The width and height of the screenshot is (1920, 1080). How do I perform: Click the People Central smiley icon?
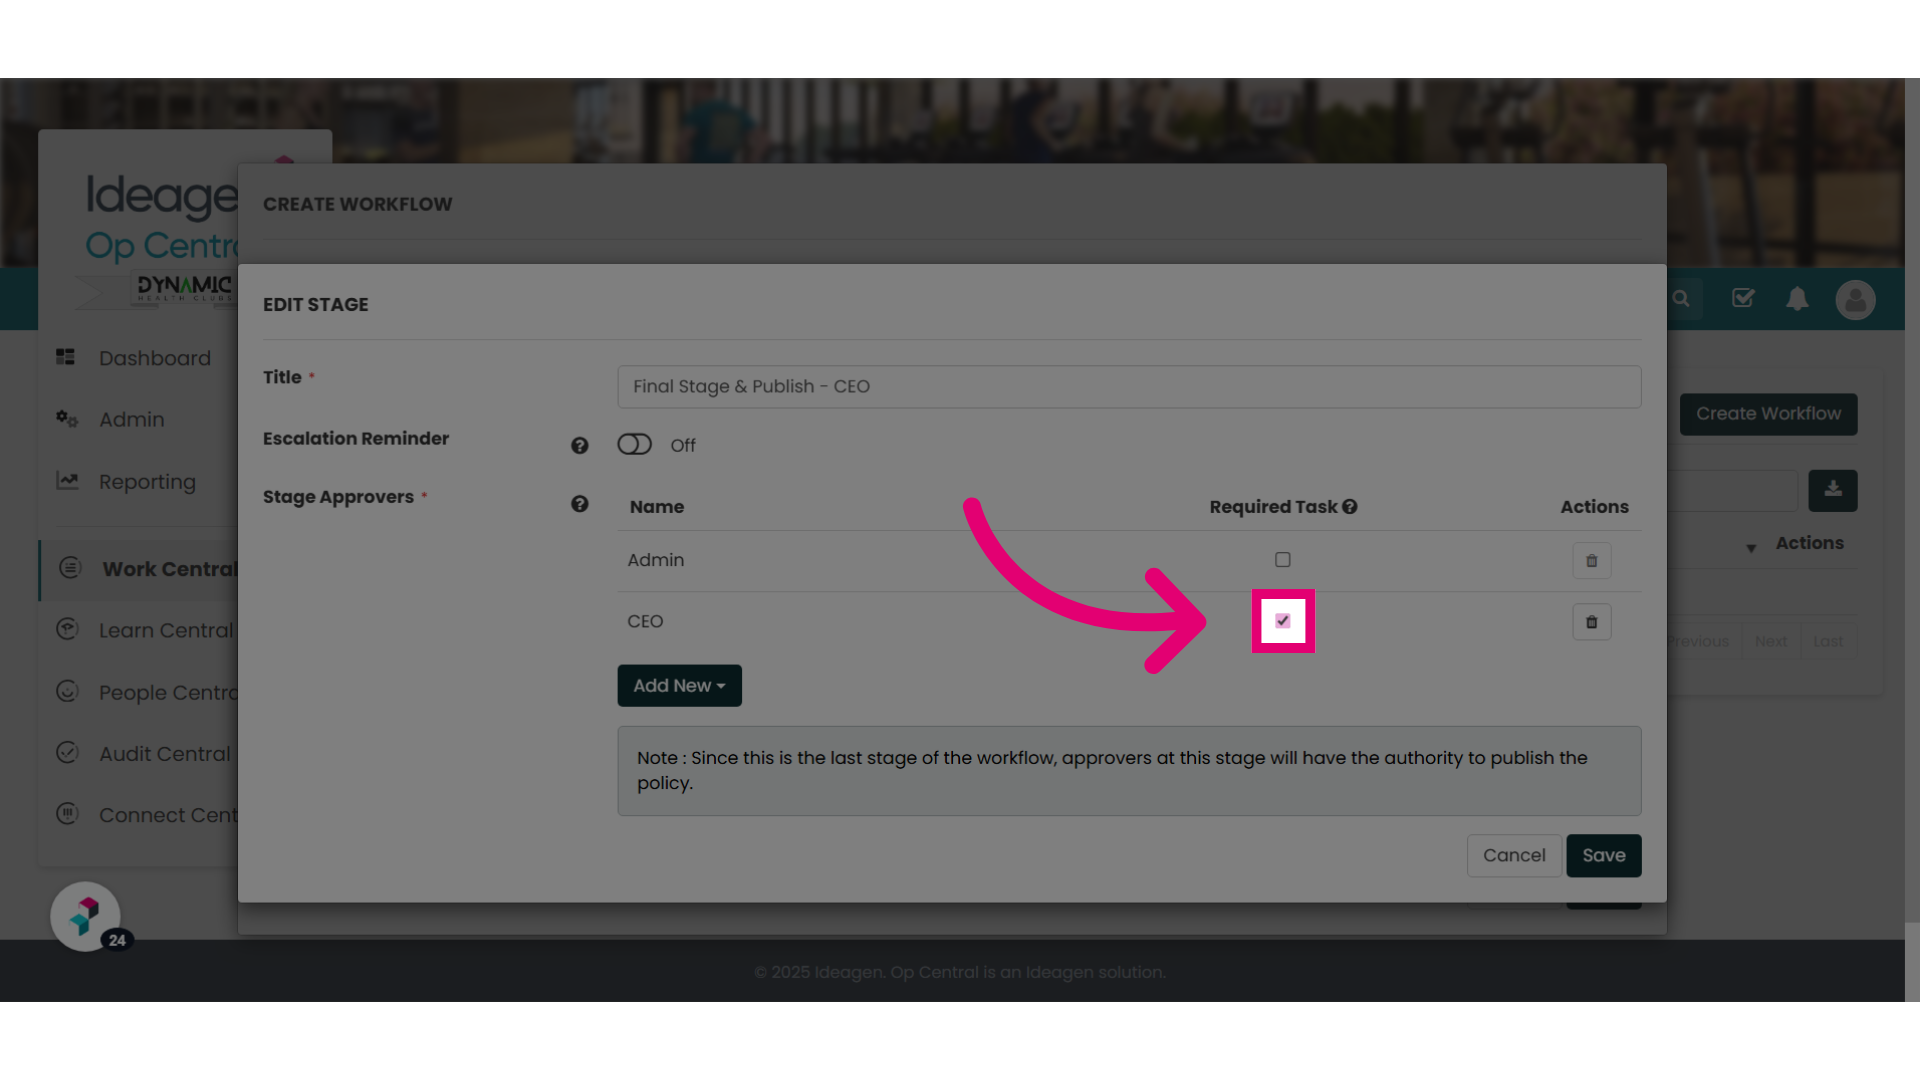67,691
